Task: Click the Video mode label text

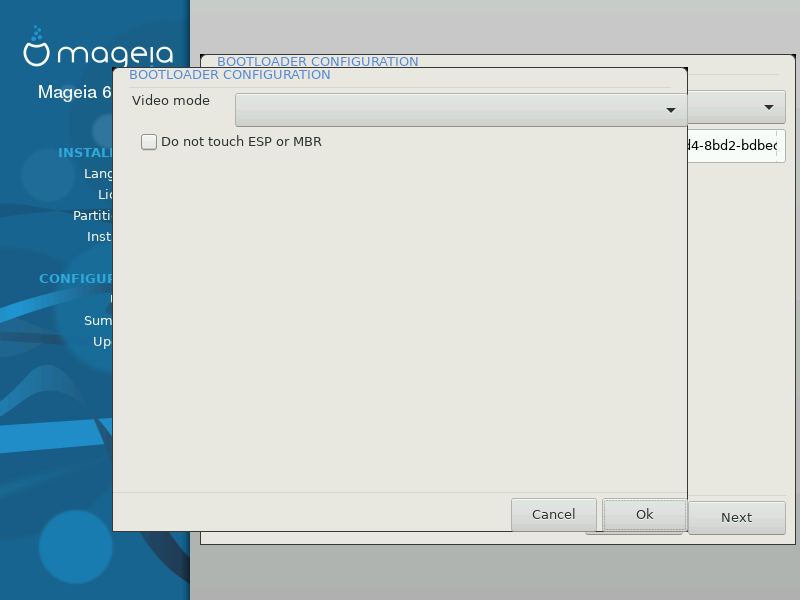Action: click(171, 101)
